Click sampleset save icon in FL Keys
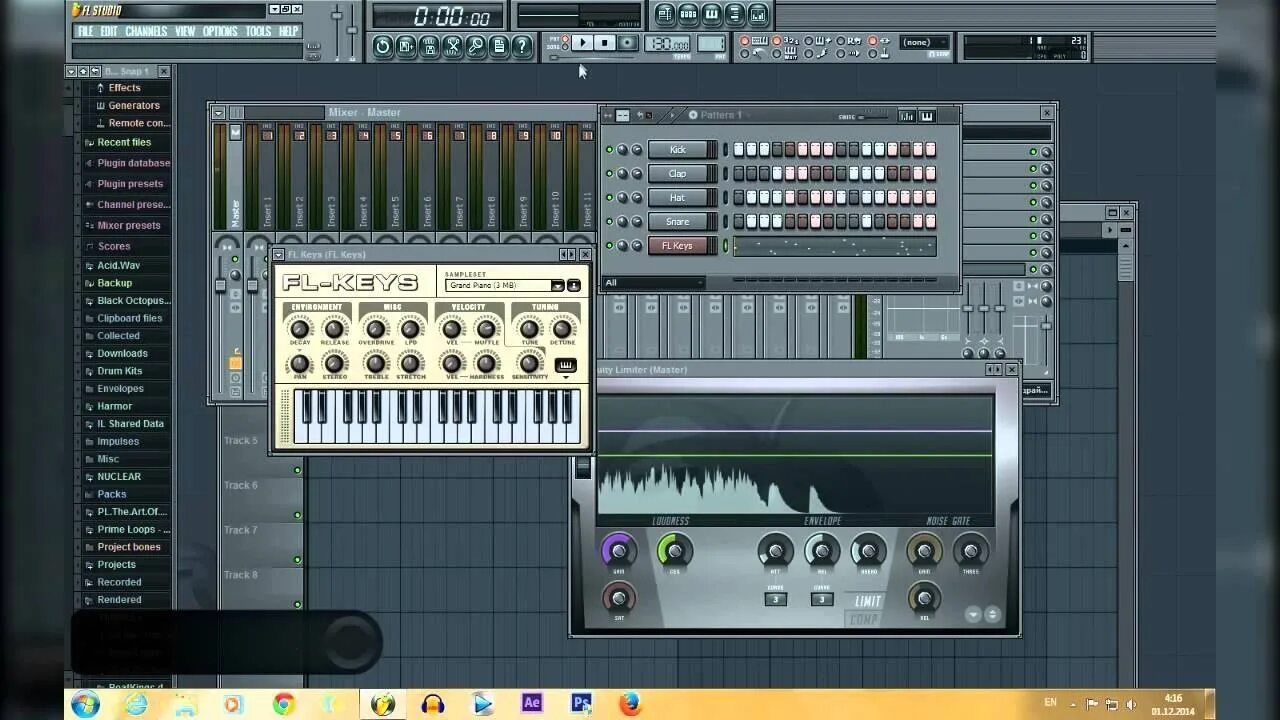Viewport: 1280px width, 720px height. point(574,286)
